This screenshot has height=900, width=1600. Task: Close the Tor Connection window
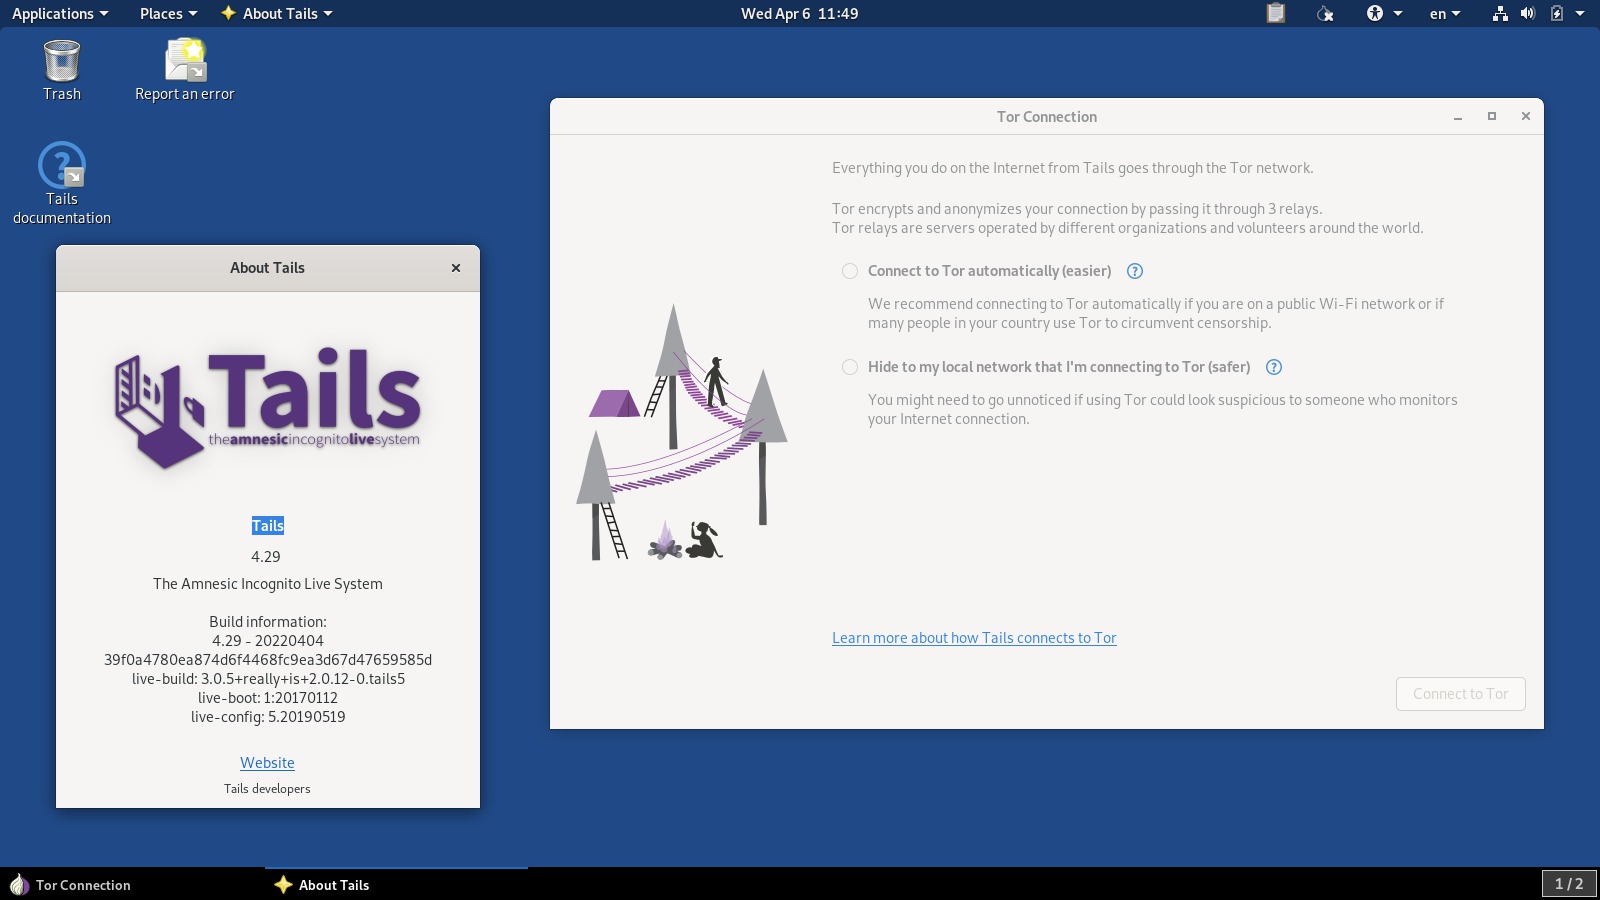click(x=1526, y=117)
